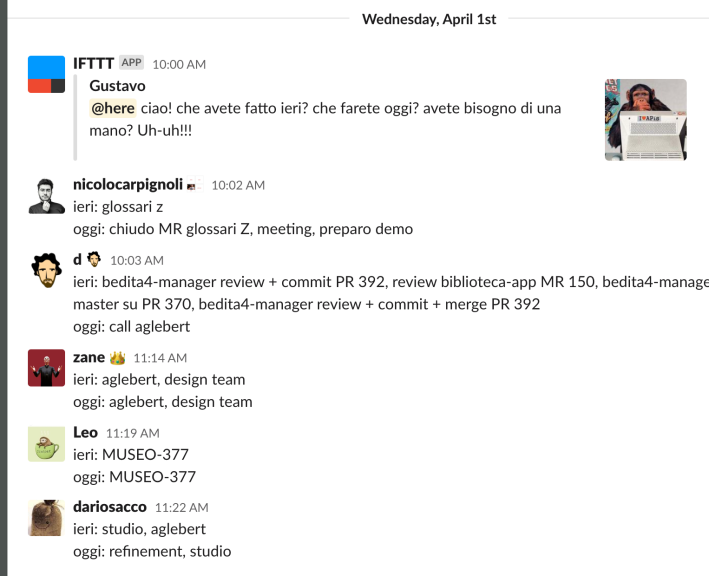709x576 pixels.
Task: Click the status emoji beside nicolocarpignoli
Action: click(x=194, y=185)
